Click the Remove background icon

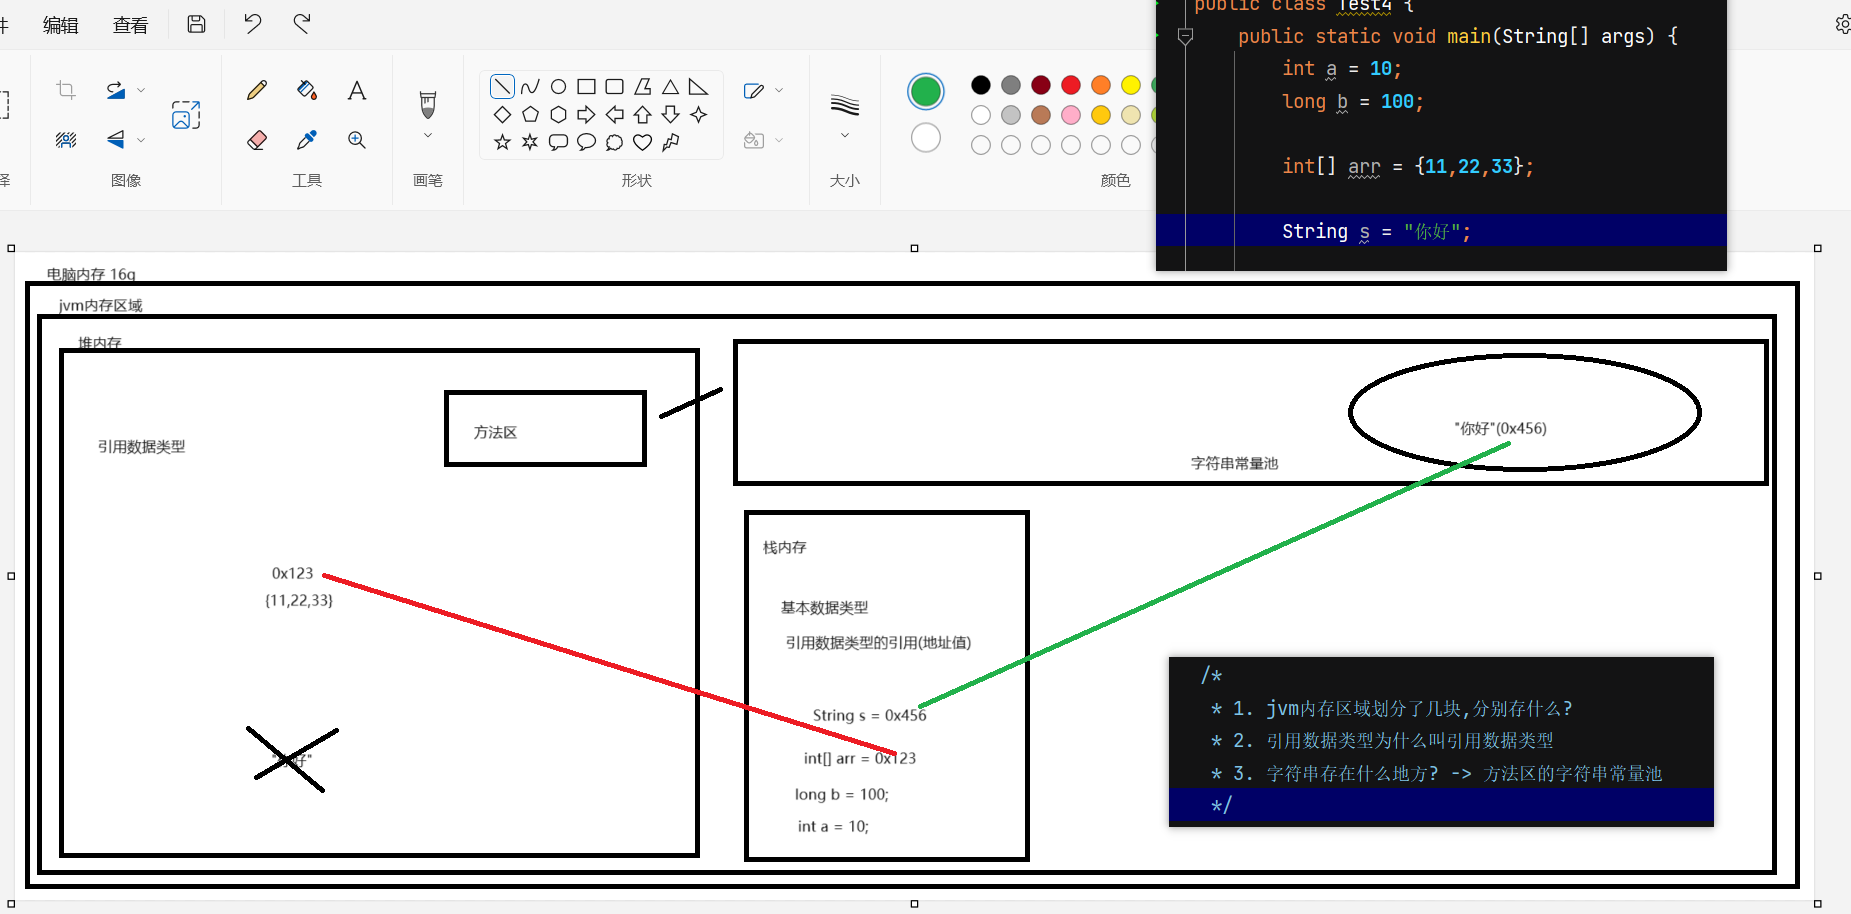point(66,139)
